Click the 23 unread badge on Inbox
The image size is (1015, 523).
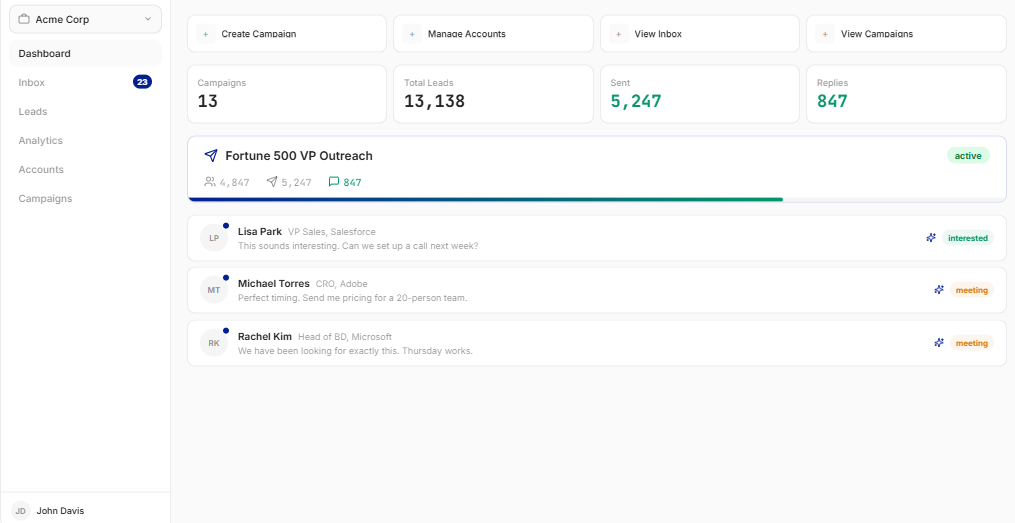(x=142, y=82)
